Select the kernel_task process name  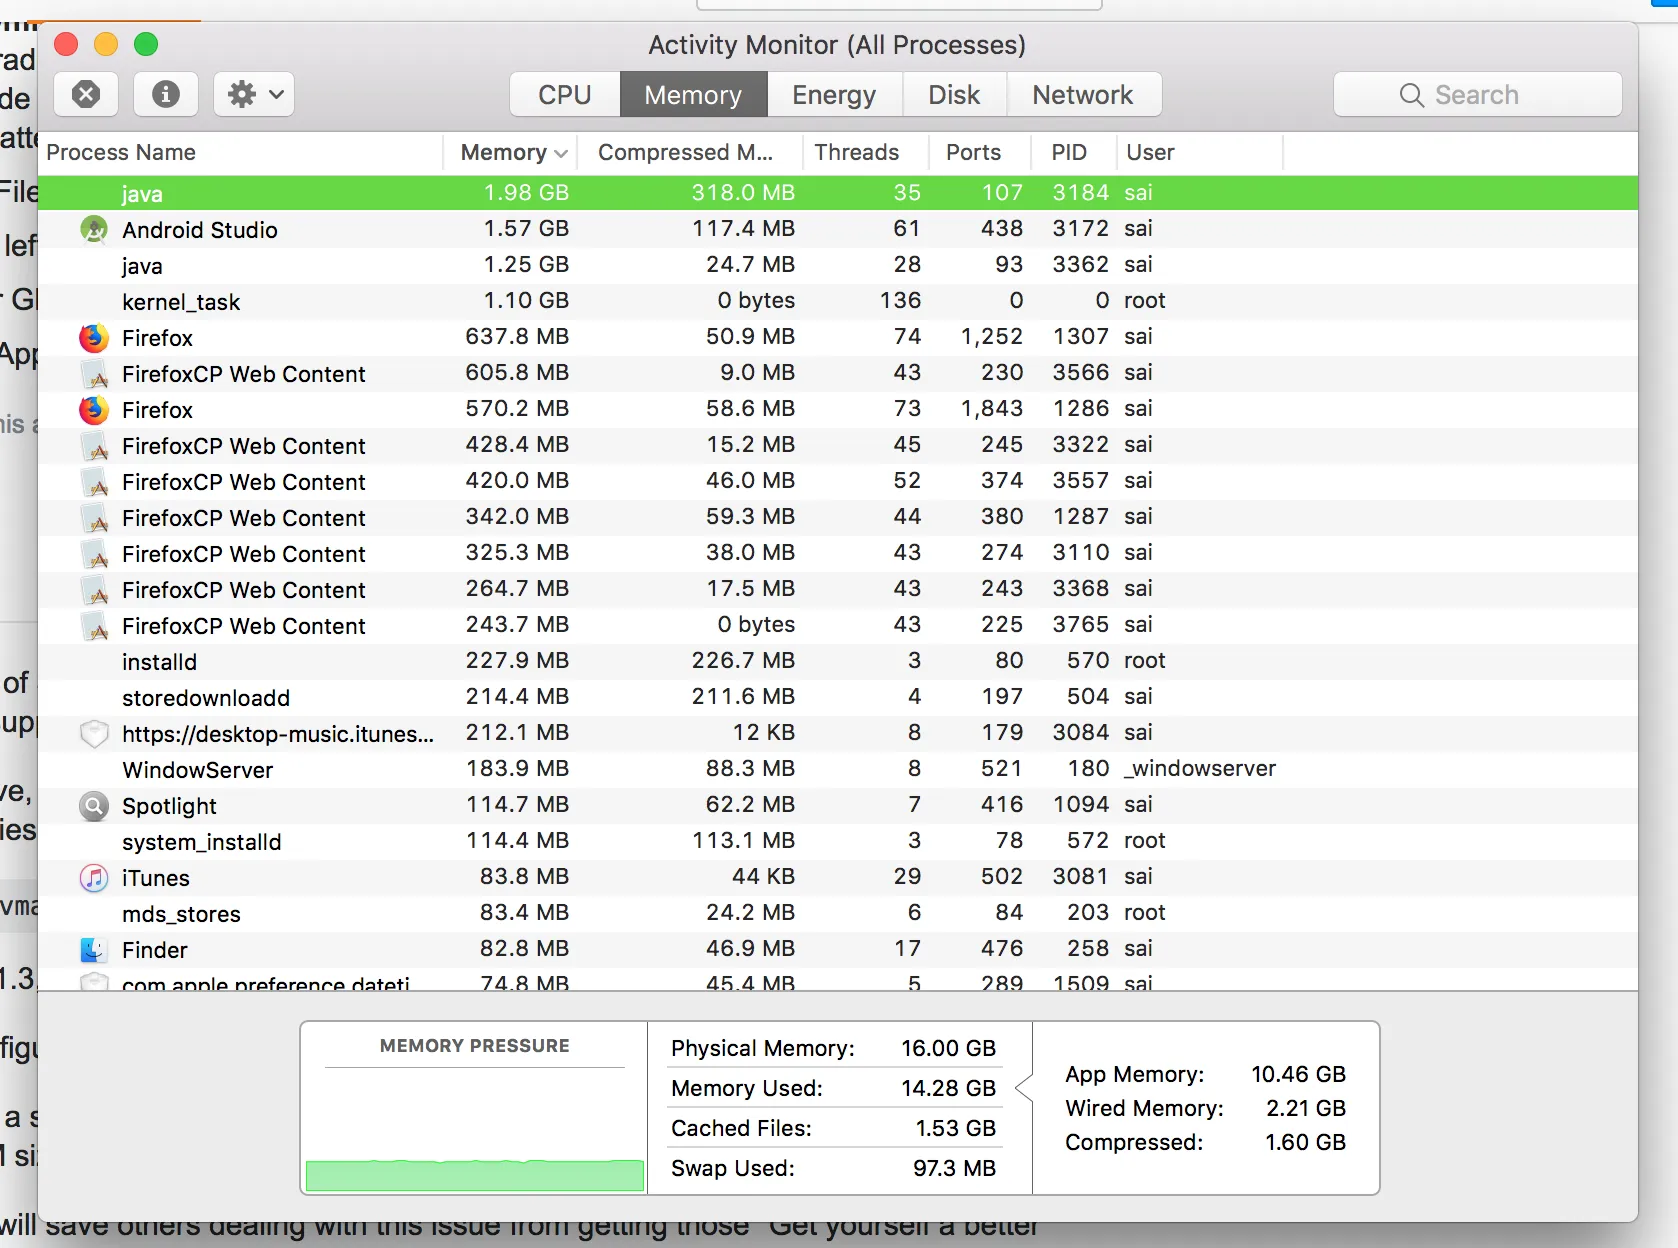click(181, 302)
